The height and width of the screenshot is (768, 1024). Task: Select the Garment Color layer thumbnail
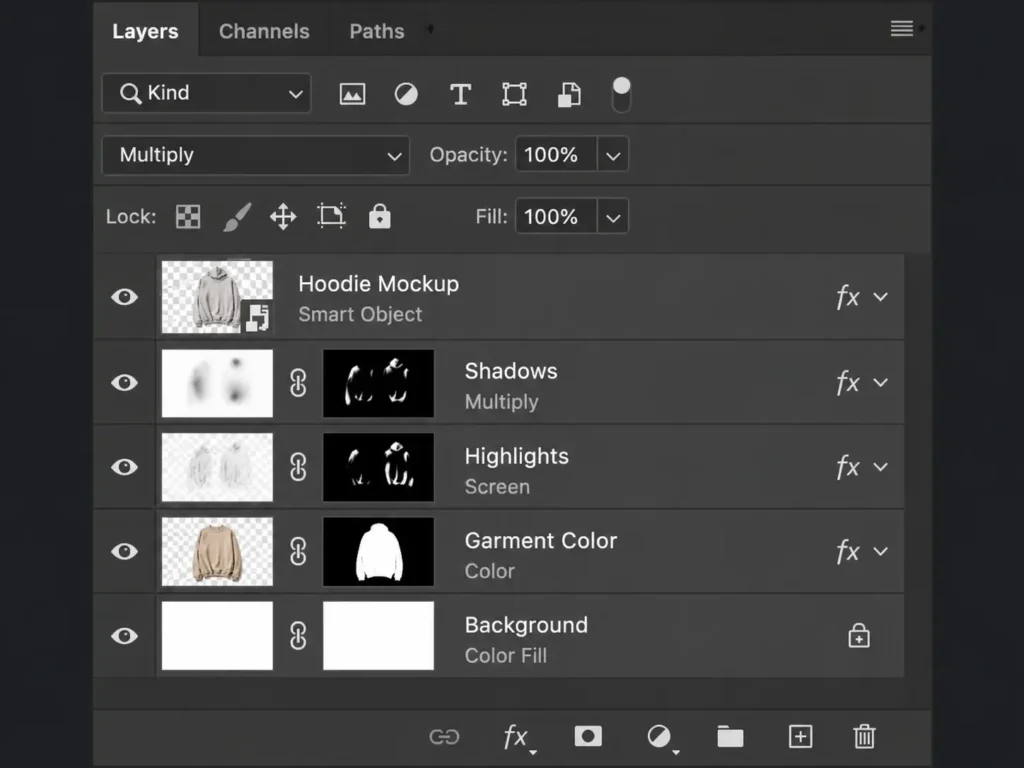217,552
